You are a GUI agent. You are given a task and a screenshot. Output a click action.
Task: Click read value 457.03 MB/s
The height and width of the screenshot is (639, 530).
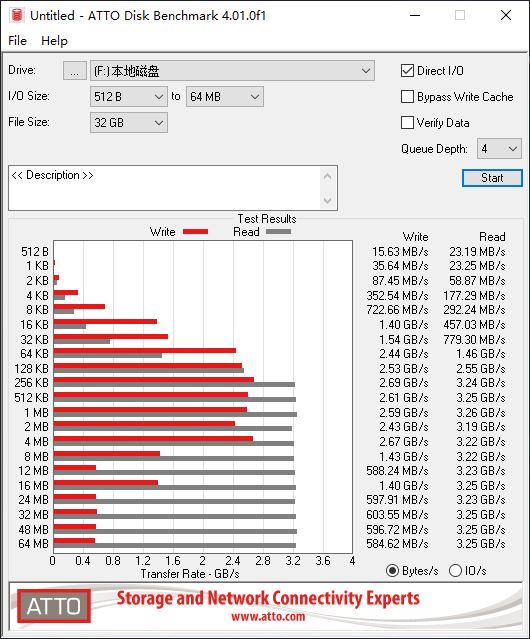point(474,324)
